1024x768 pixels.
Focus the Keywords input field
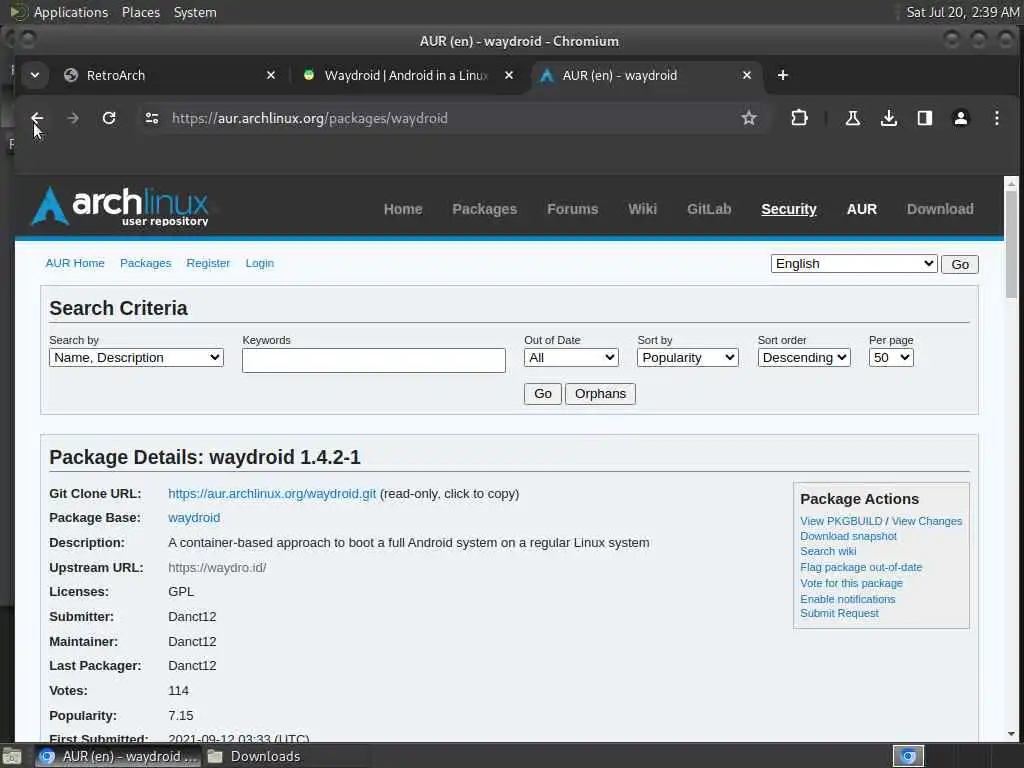click(374, 360)
